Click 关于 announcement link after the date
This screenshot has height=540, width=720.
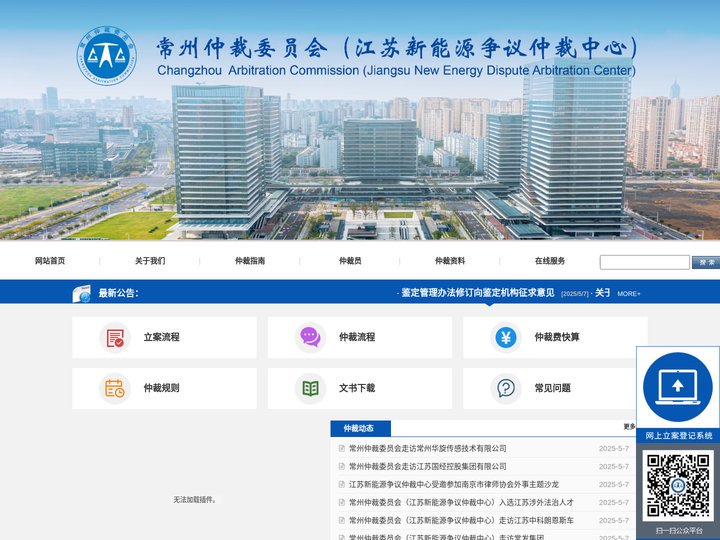(x=602, y=293)
